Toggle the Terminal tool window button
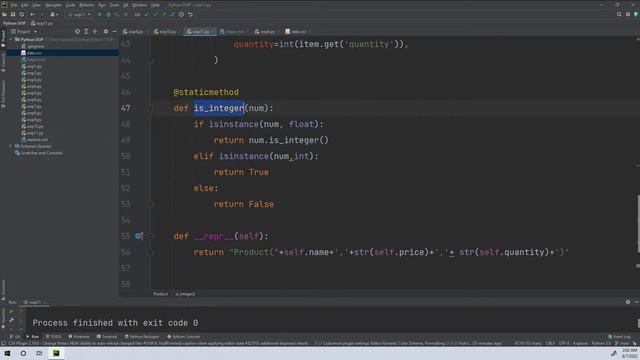640x360 pixels. point(107,337)
